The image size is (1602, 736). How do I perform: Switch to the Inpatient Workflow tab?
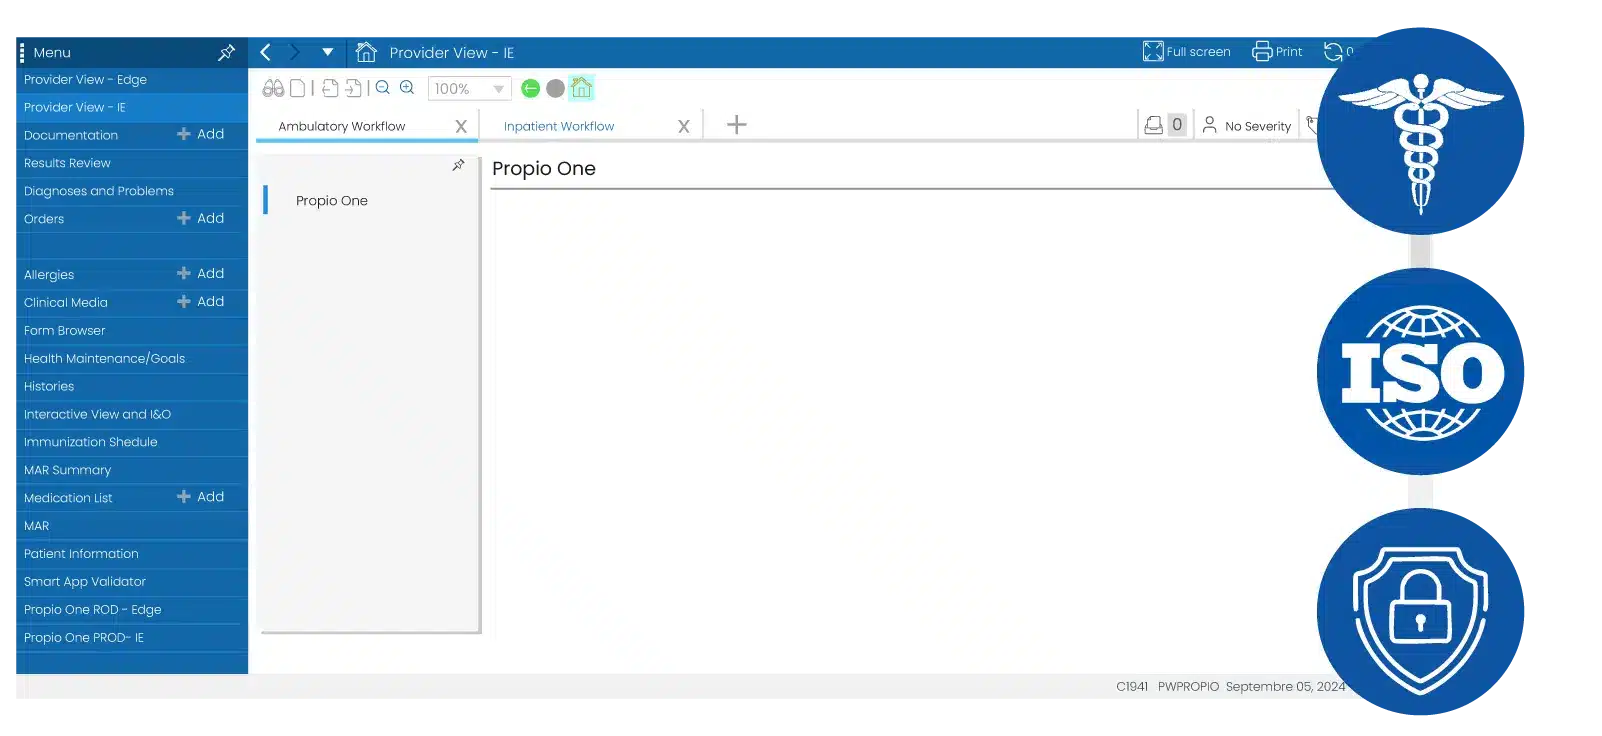tap(559, 127)
